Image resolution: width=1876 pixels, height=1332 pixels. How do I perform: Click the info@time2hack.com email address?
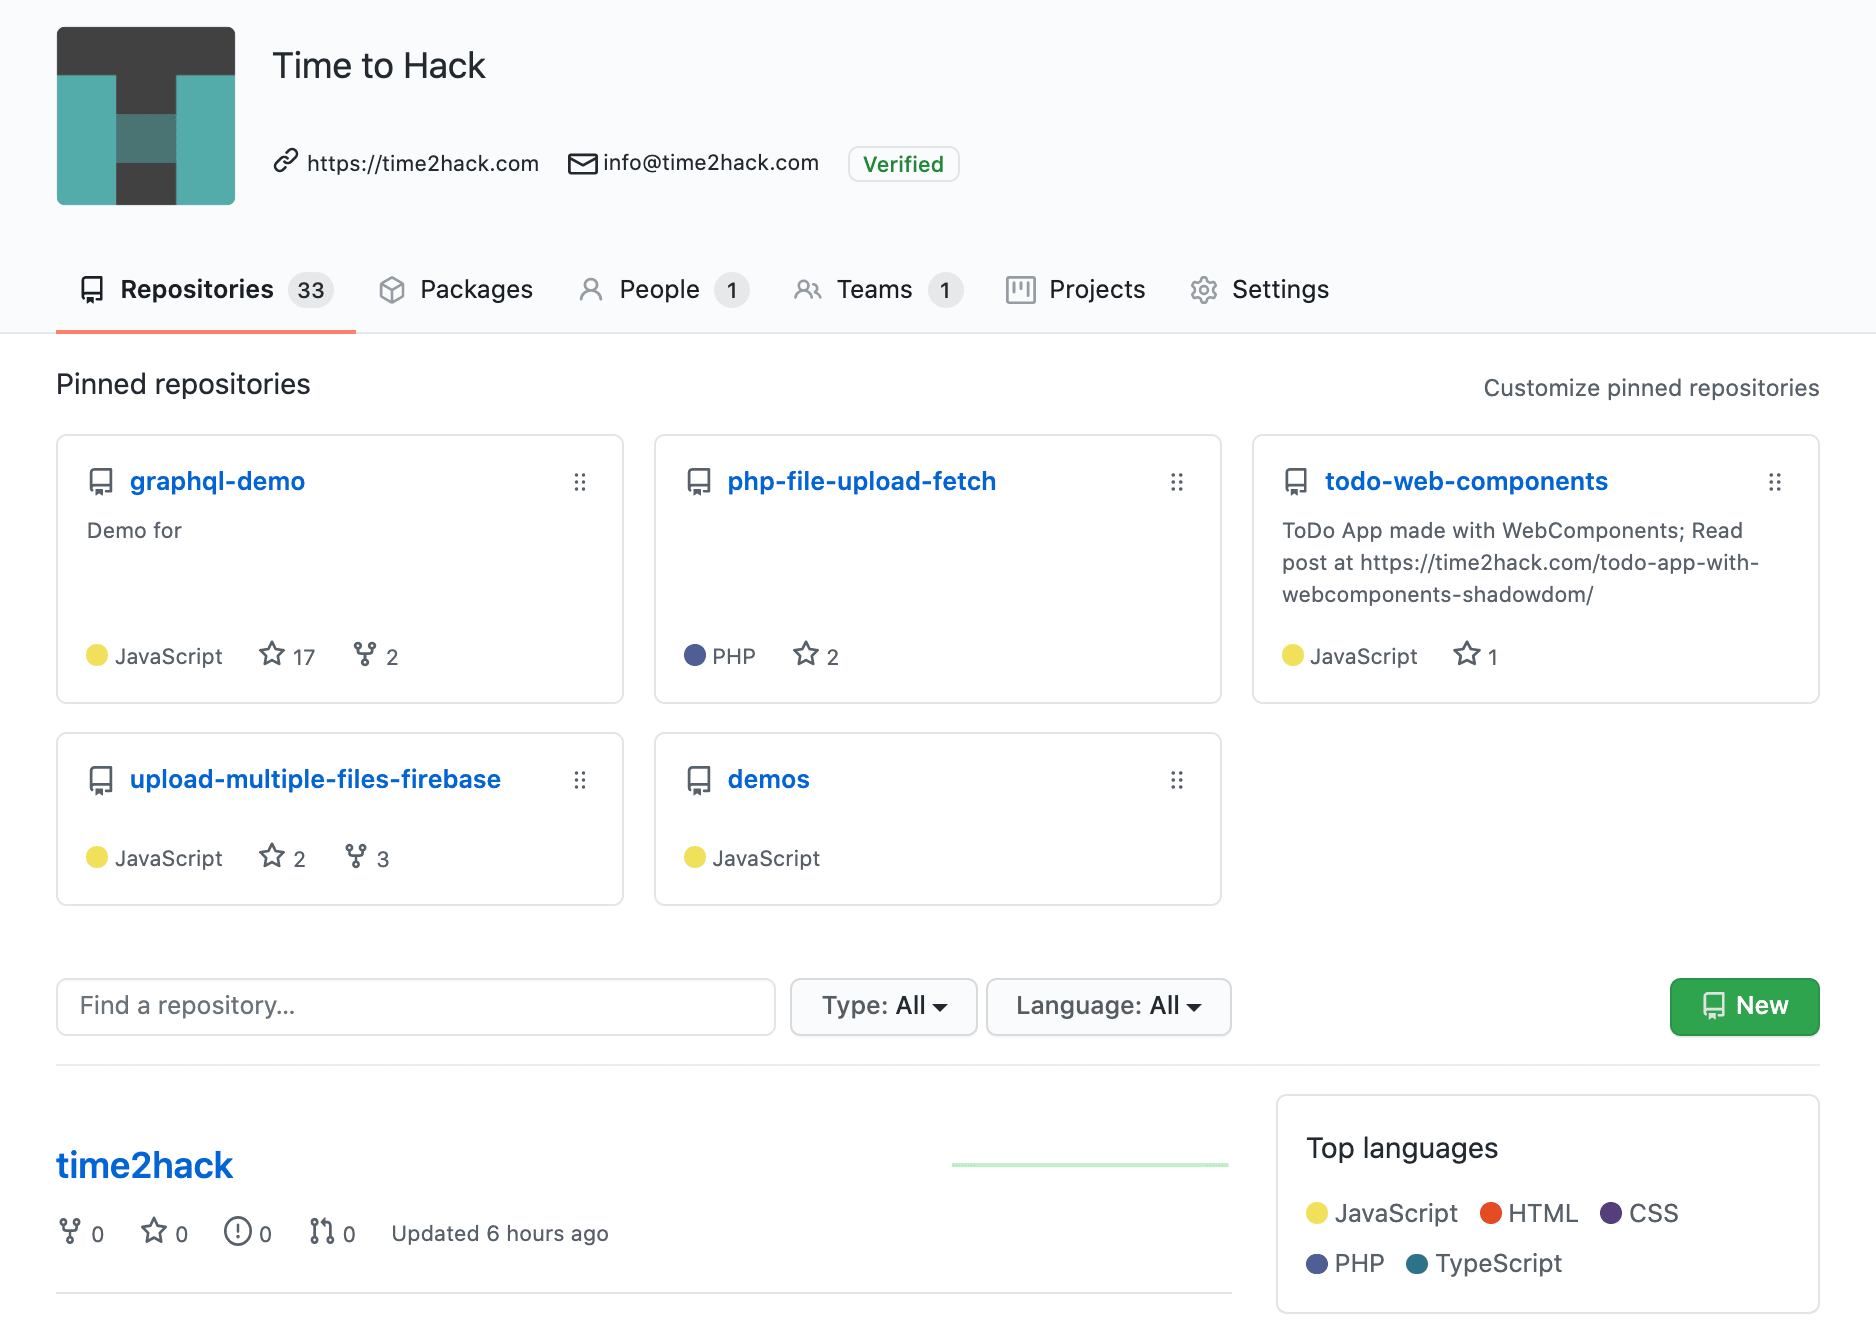711,163
